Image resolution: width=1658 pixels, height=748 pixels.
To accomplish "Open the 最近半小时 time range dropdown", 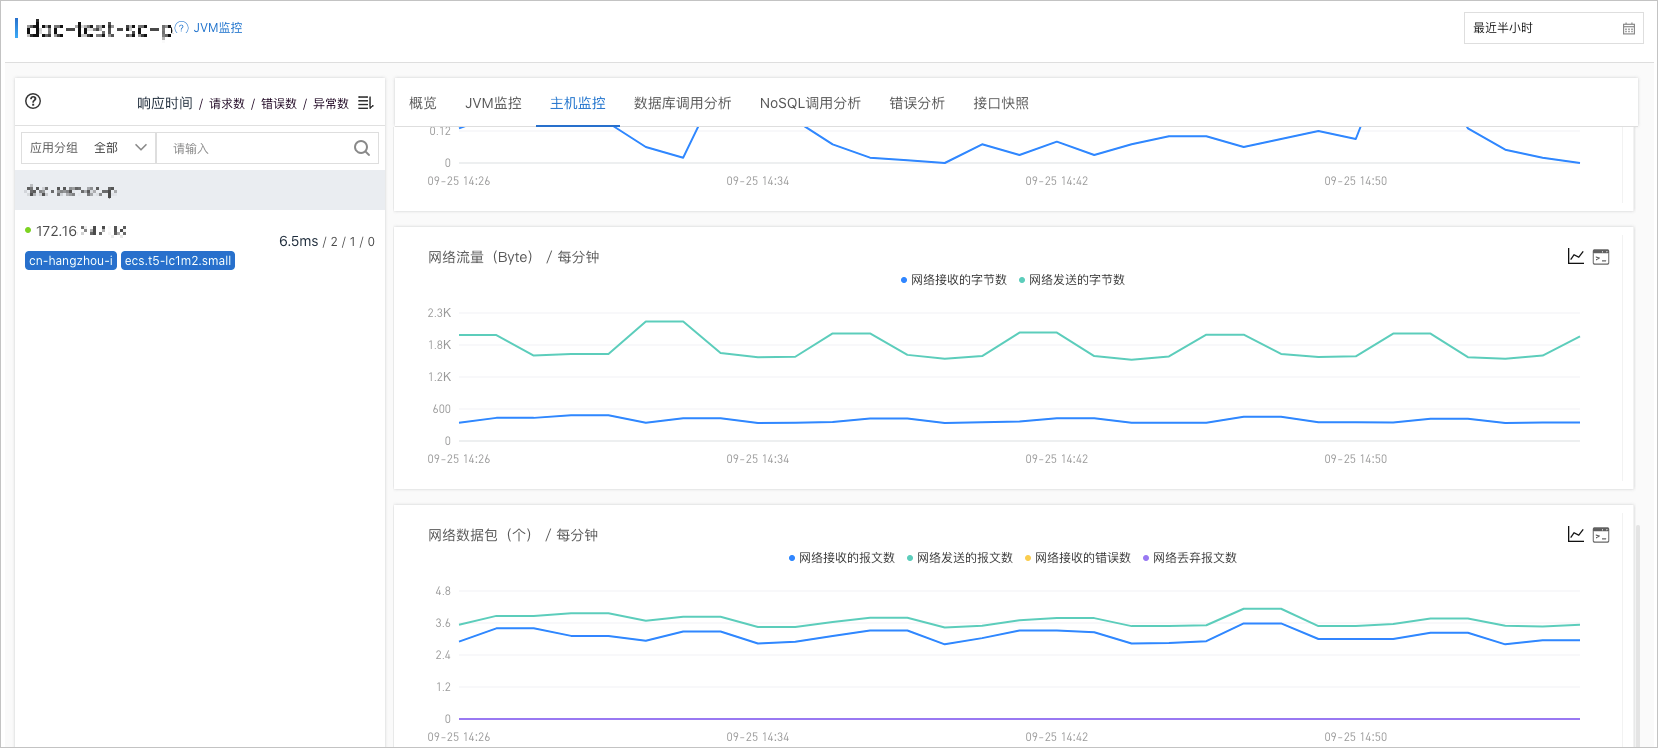I will tap(1554, 28).
